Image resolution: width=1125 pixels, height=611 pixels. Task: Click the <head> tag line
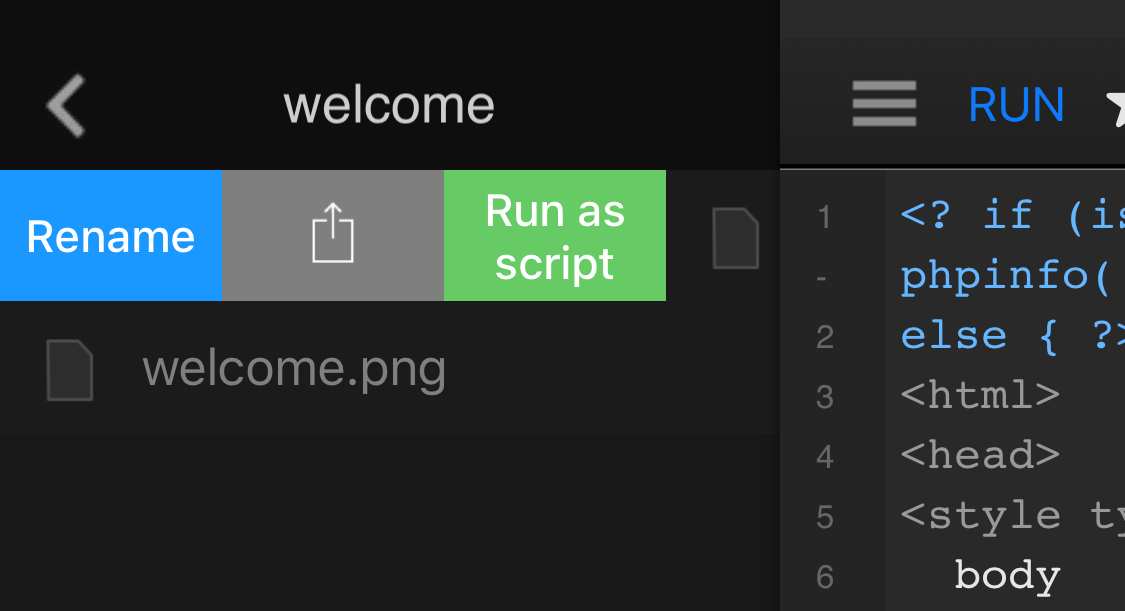(979, 456)
